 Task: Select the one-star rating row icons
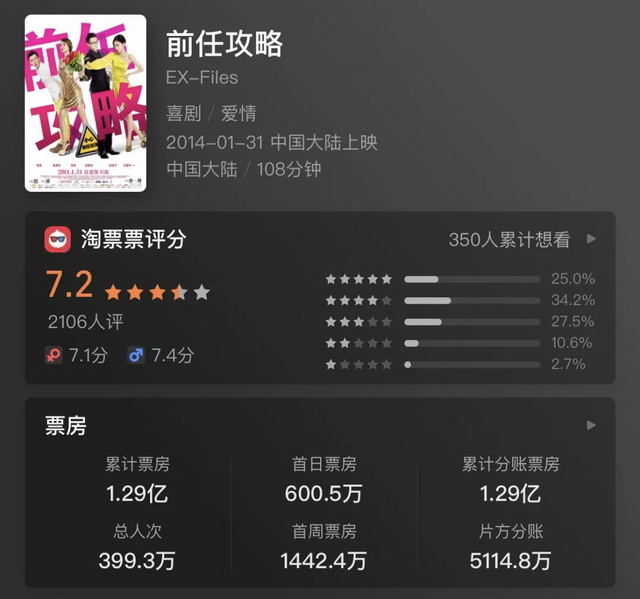(x=359, y=364)
